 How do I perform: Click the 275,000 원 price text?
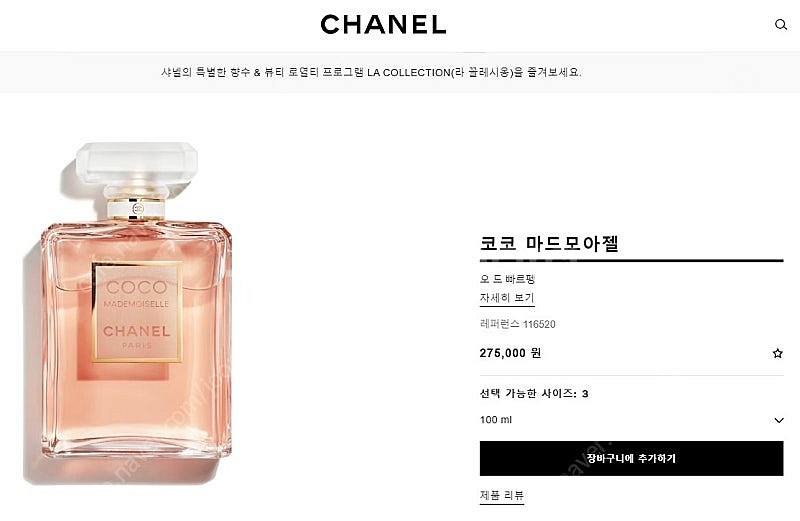point(510,353)
